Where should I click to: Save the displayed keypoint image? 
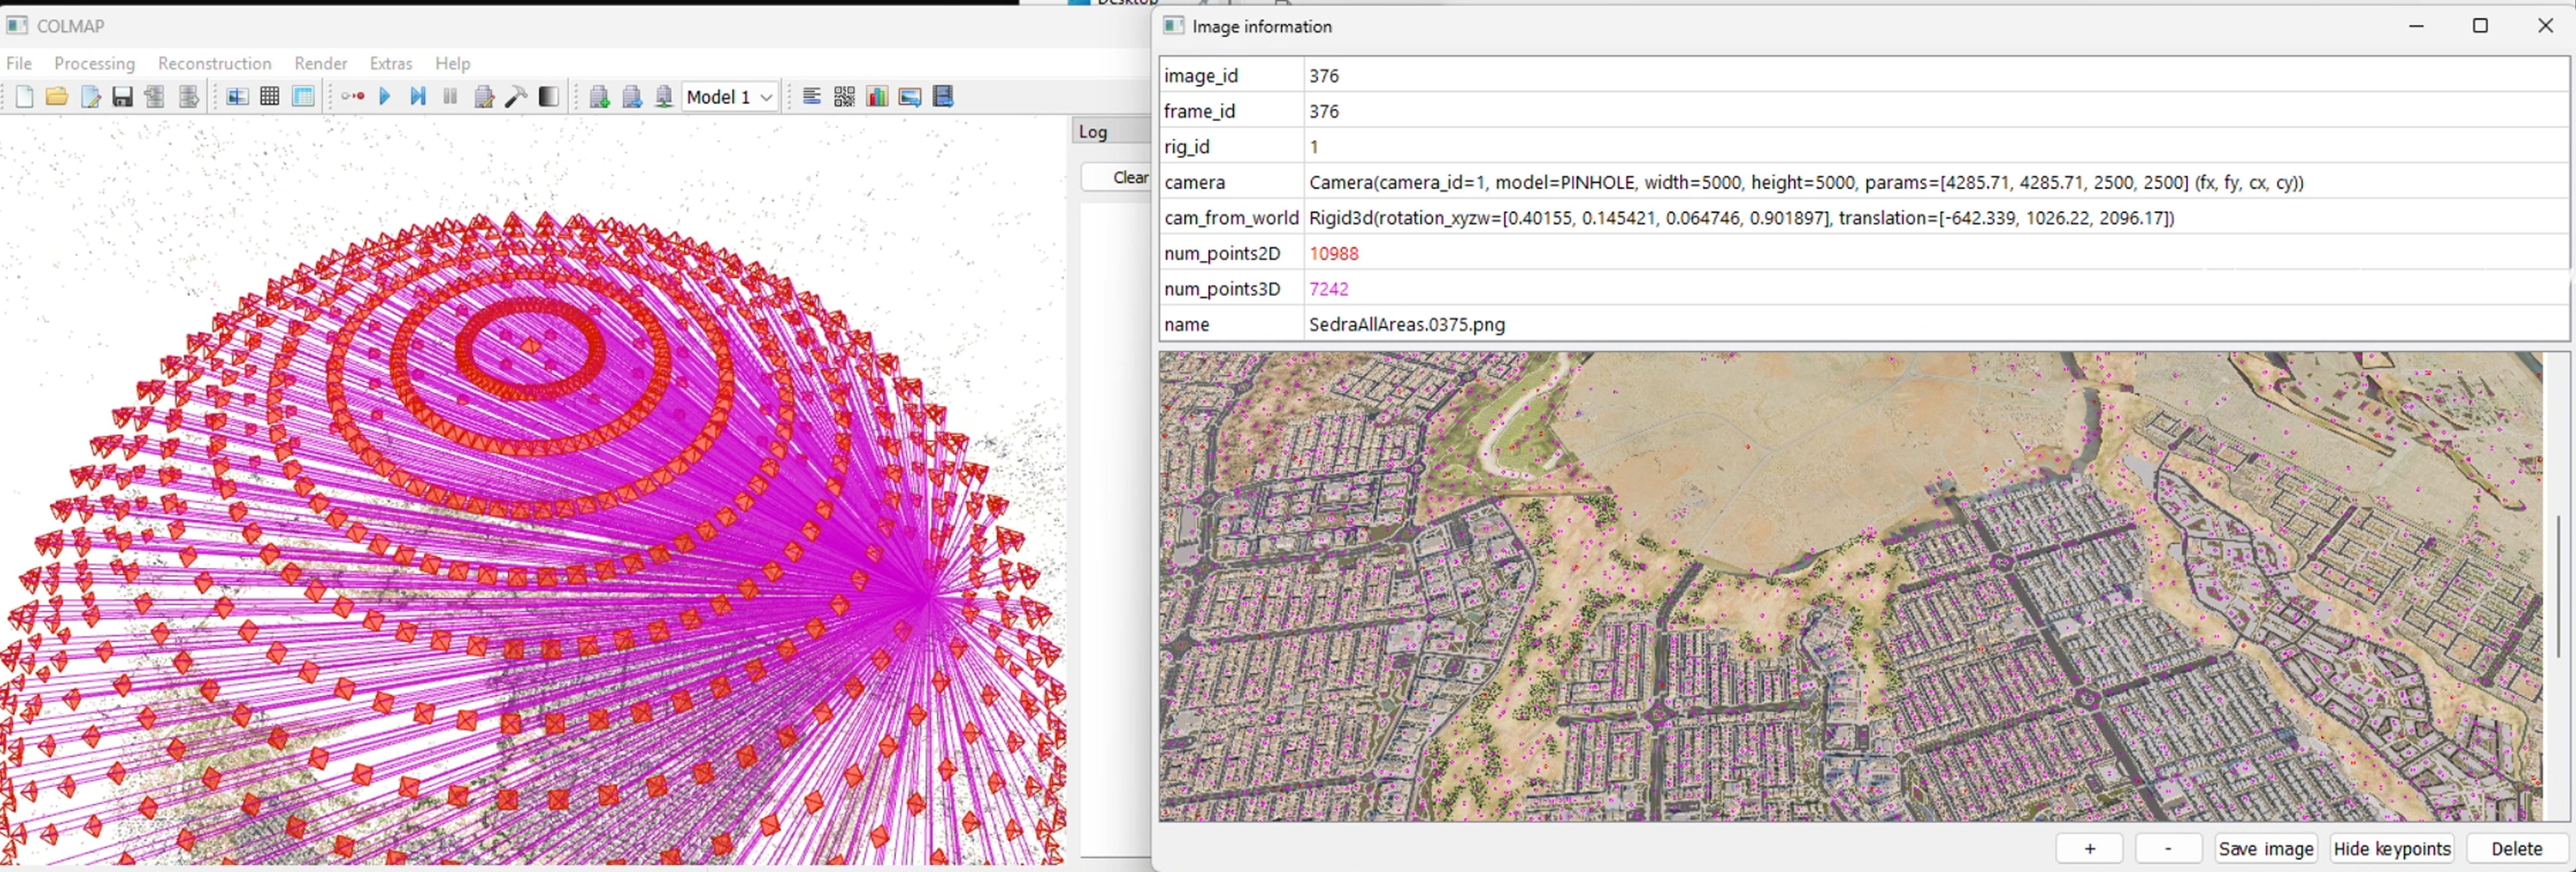click(x=2265, y=848)
